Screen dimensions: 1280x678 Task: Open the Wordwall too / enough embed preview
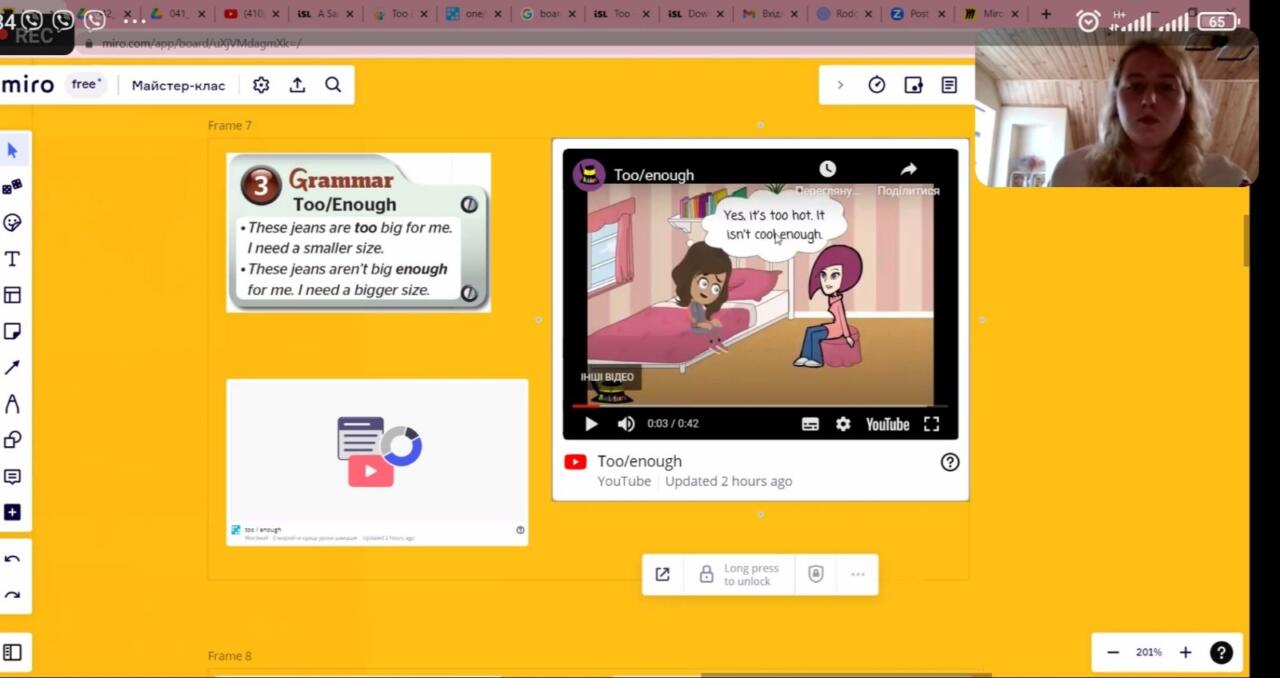coord(377,462)
